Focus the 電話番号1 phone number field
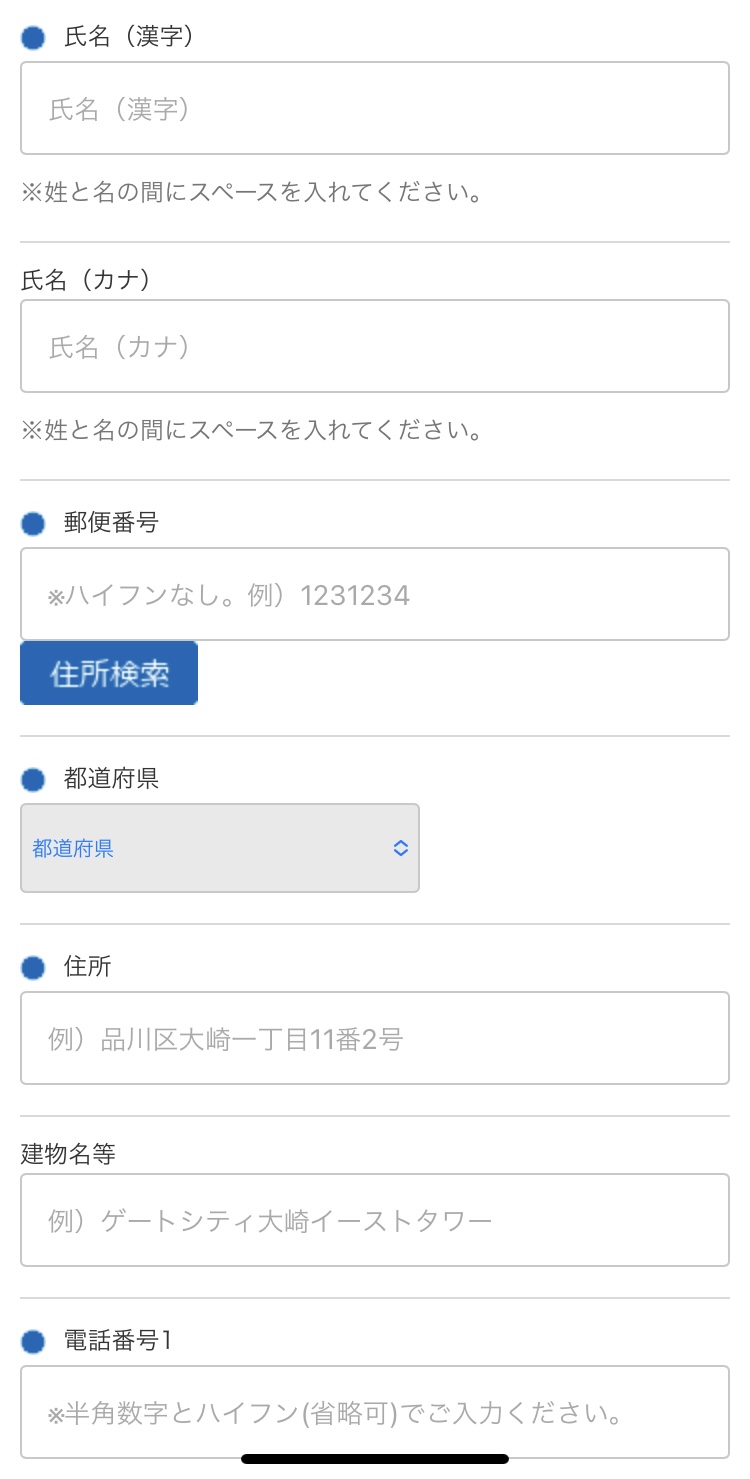This screenshot has width=750, height=1479. click(375, 1412)
